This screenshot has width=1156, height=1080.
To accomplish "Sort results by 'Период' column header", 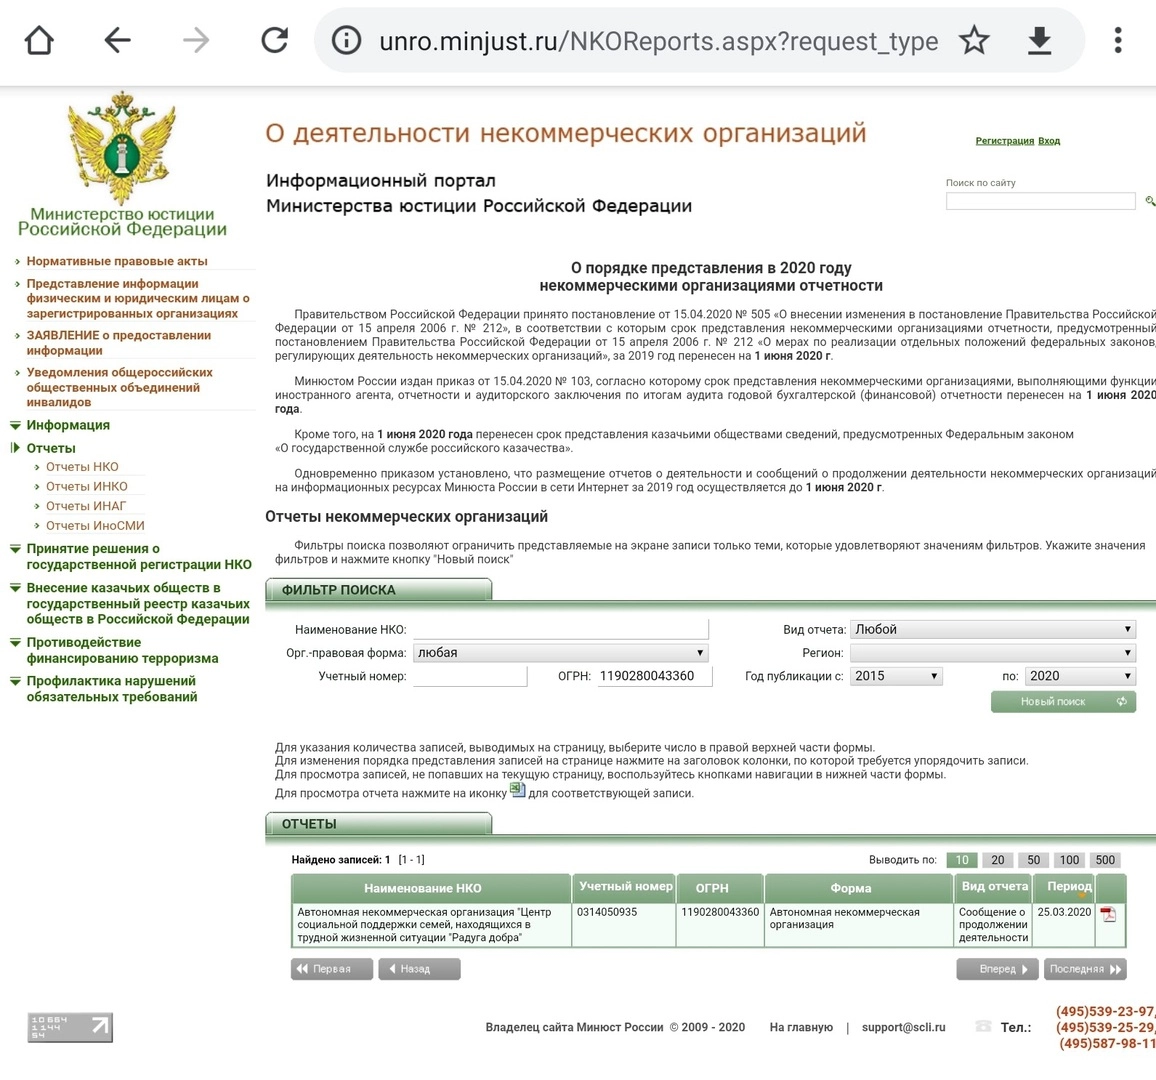I will [x=1068, y=887].
